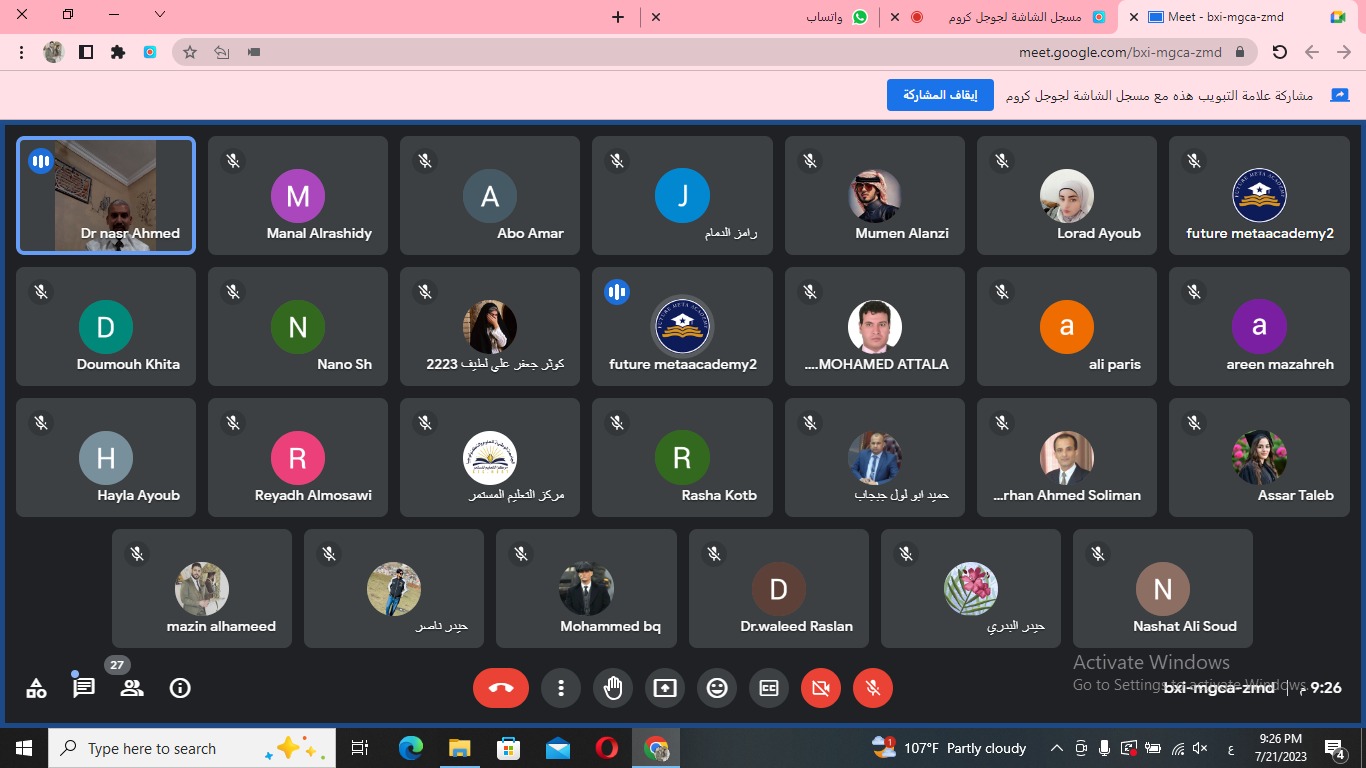Open more options three-dot menu

pyautogui.click(x=561, y=688)
